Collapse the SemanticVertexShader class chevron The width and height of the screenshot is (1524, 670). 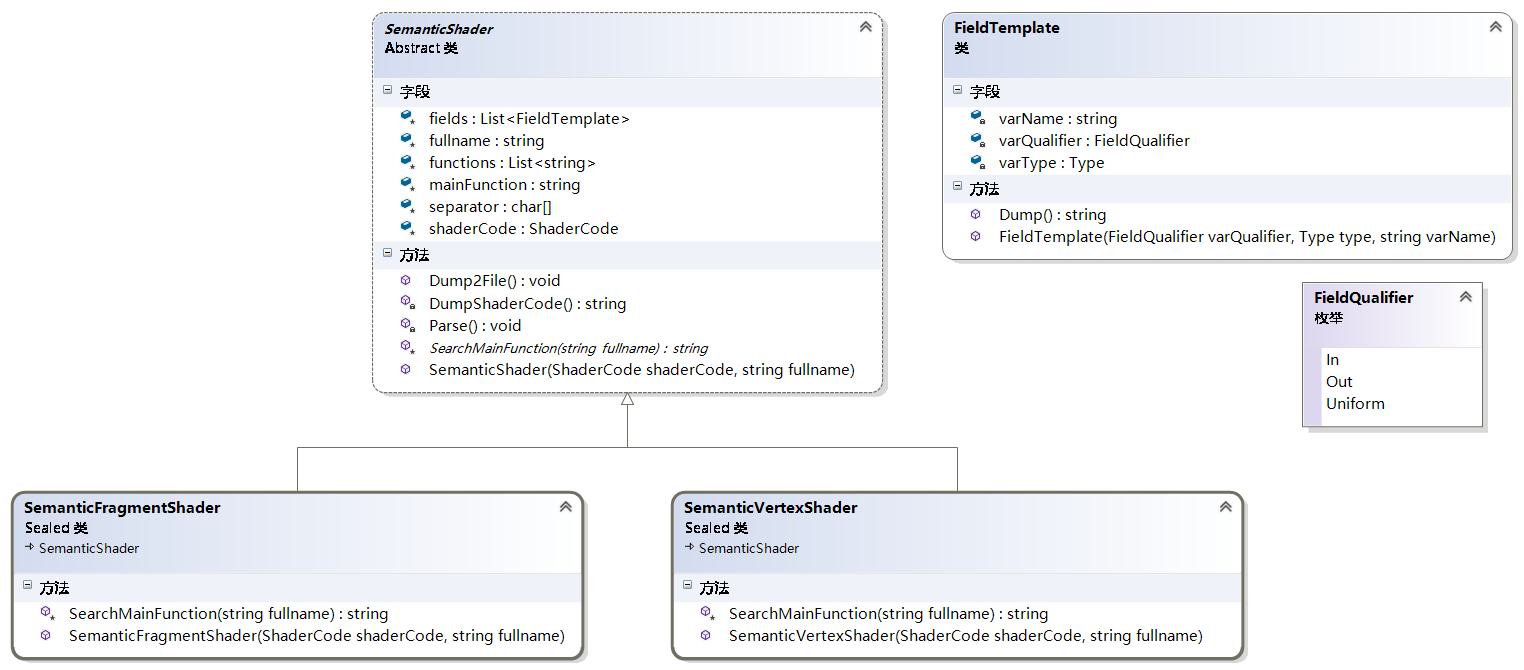pos(1225,507)
